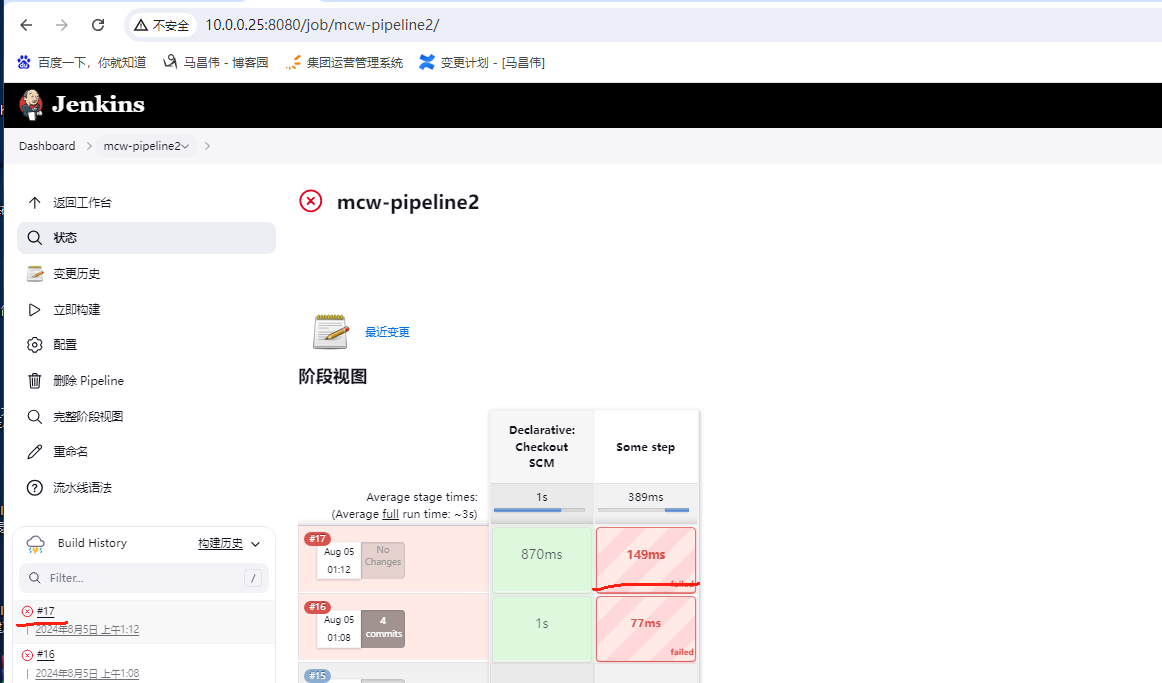
Task: Open the 马昌伟 - 博客园 bookmark
Action: pyautogui.click(x=216, y=63)
